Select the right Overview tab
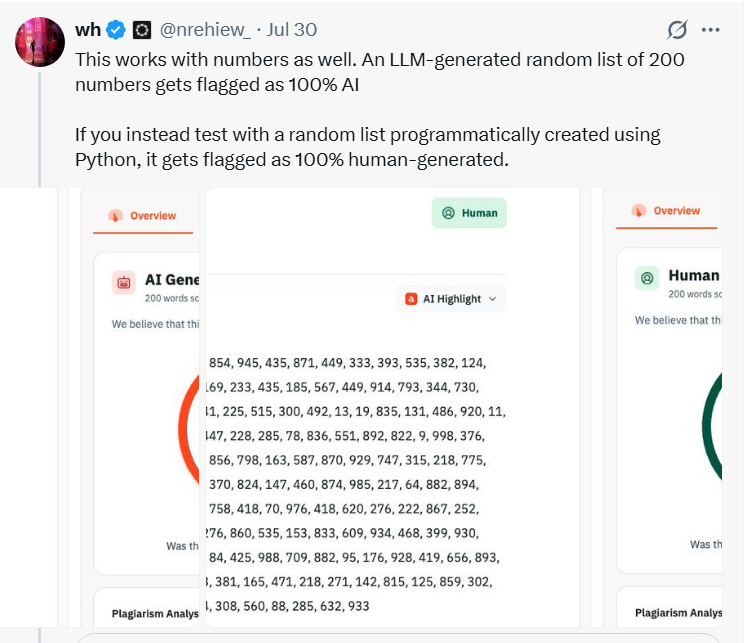The width and height of the screenshot is (756, 643). click(x=666, y=211)
